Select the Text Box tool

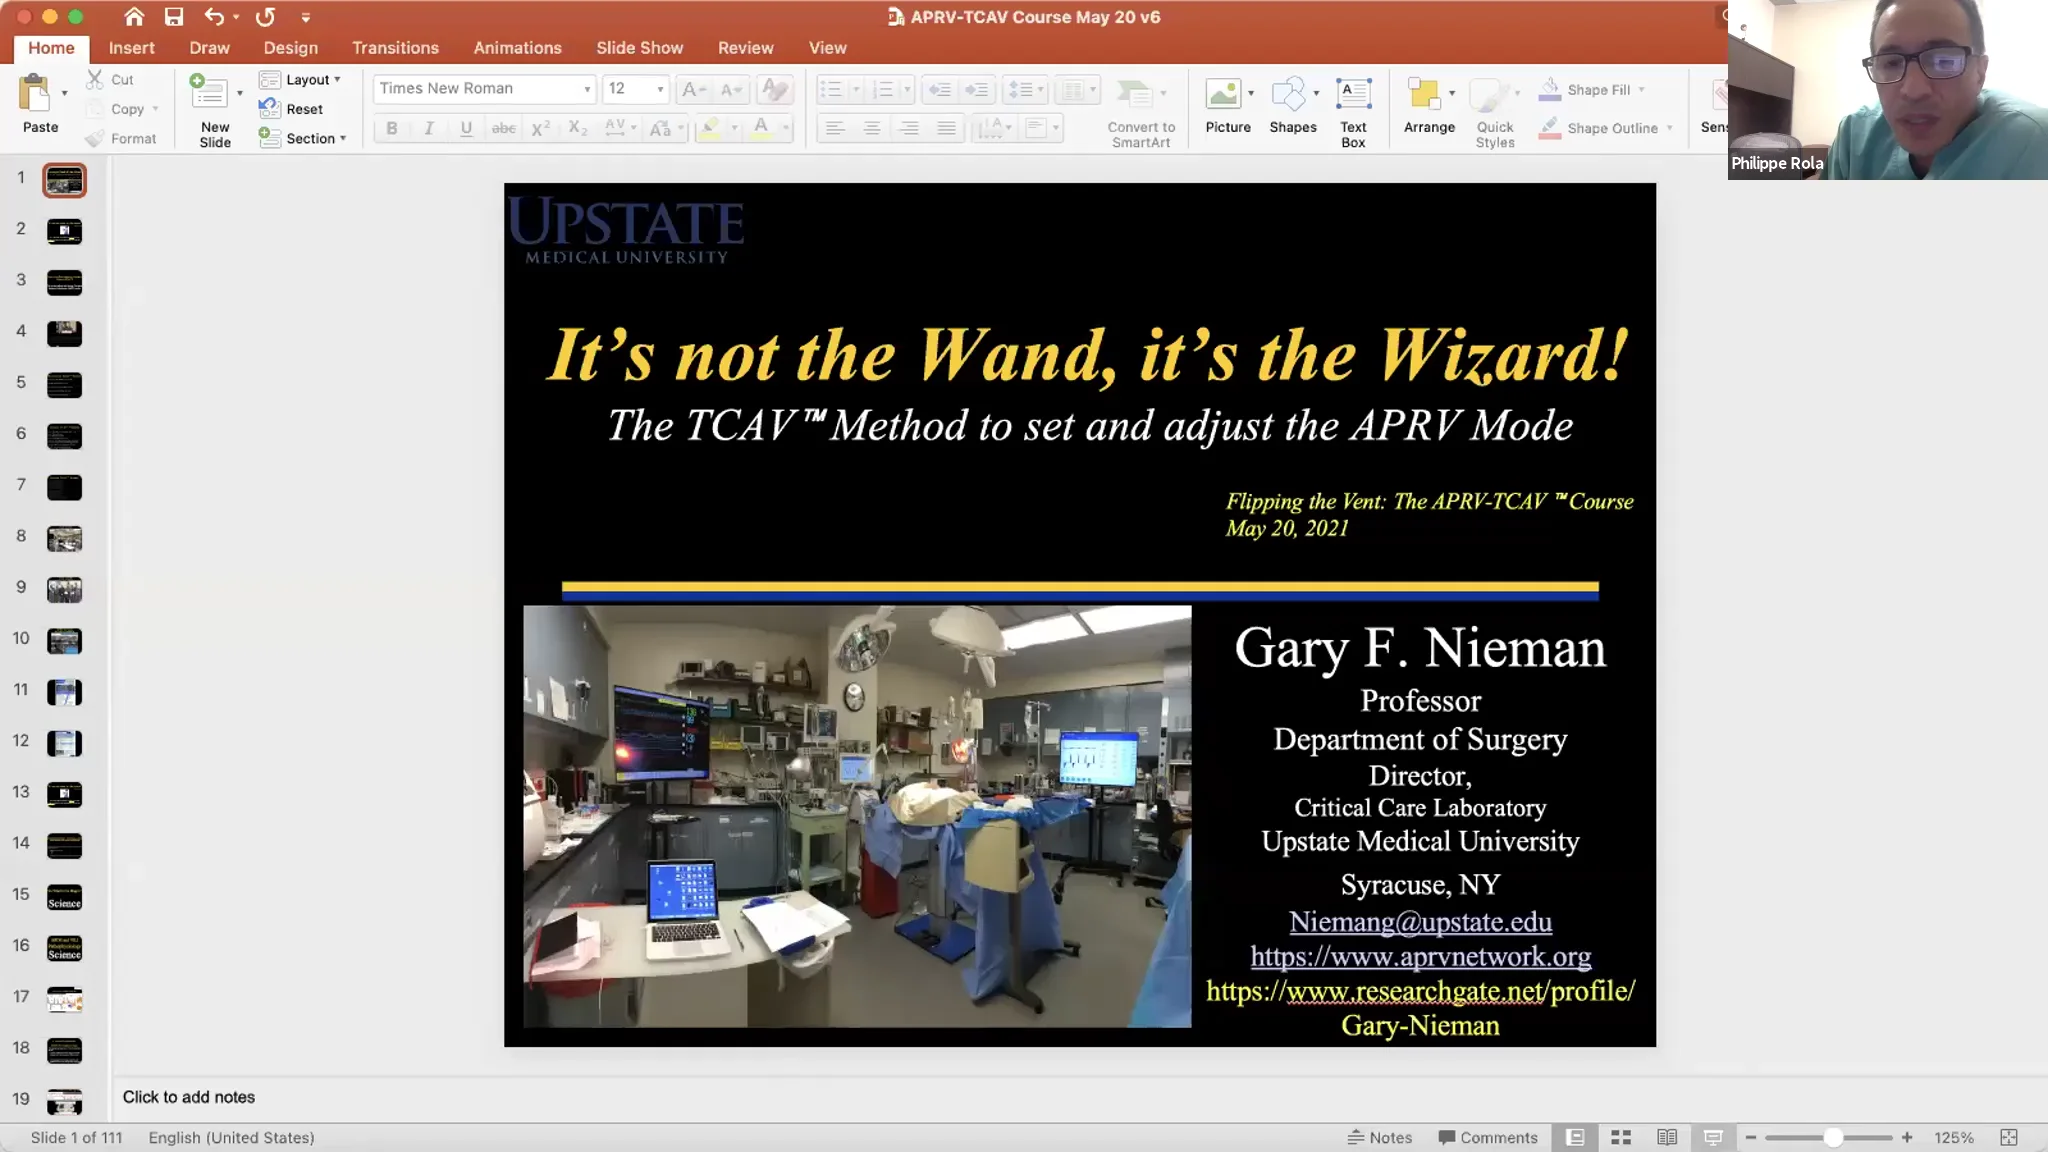[x=1354, y=105]
